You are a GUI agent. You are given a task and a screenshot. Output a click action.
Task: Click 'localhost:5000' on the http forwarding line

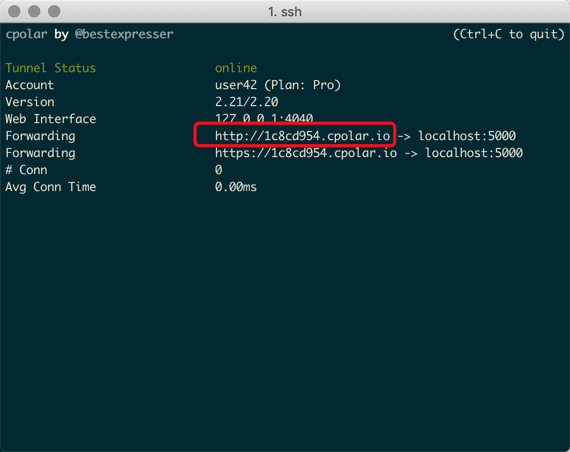click(467, 136)
